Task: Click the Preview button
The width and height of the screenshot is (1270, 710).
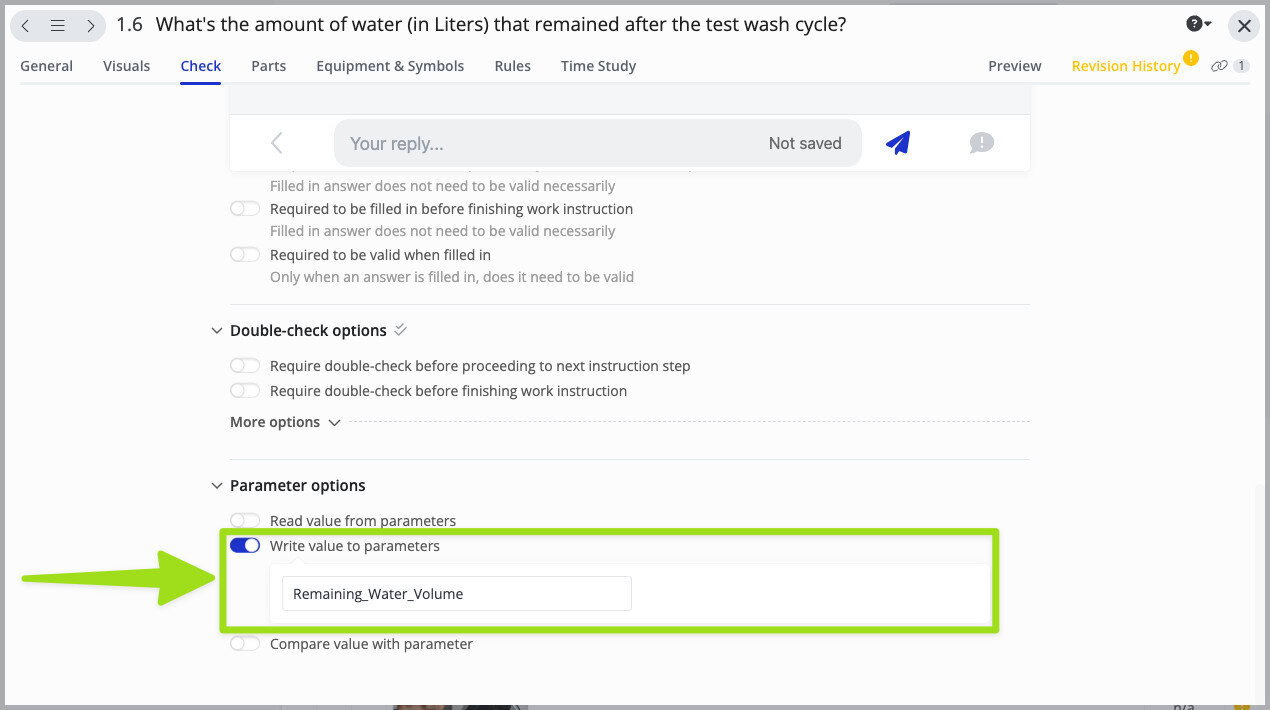Action: click(x=1014, y=65)
